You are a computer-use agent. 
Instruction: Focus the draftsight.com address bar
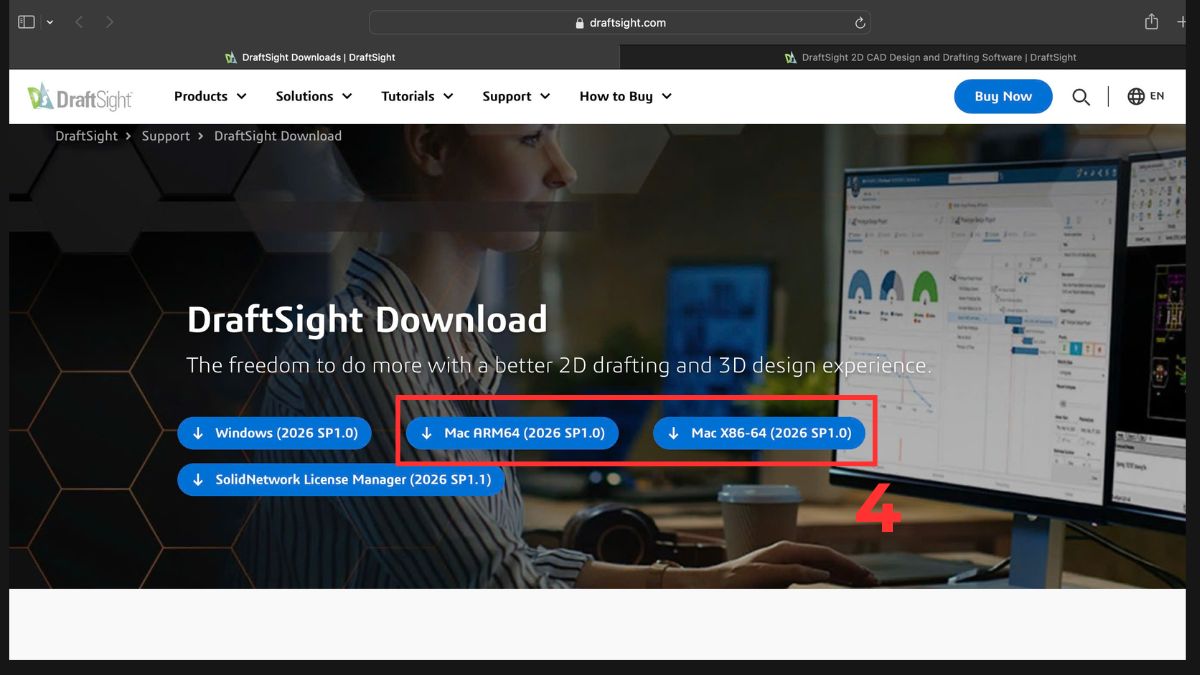[620, 22]
